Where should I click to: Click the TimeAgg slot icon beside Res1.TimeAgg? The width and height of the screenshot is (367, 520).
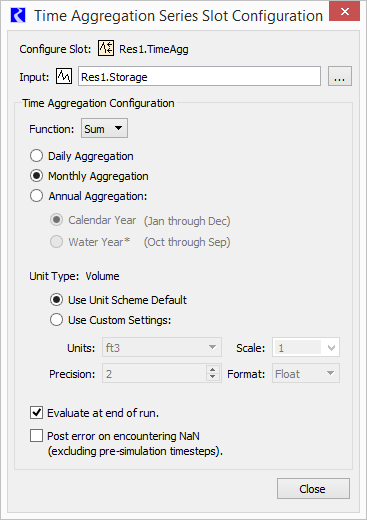[106, 48]
